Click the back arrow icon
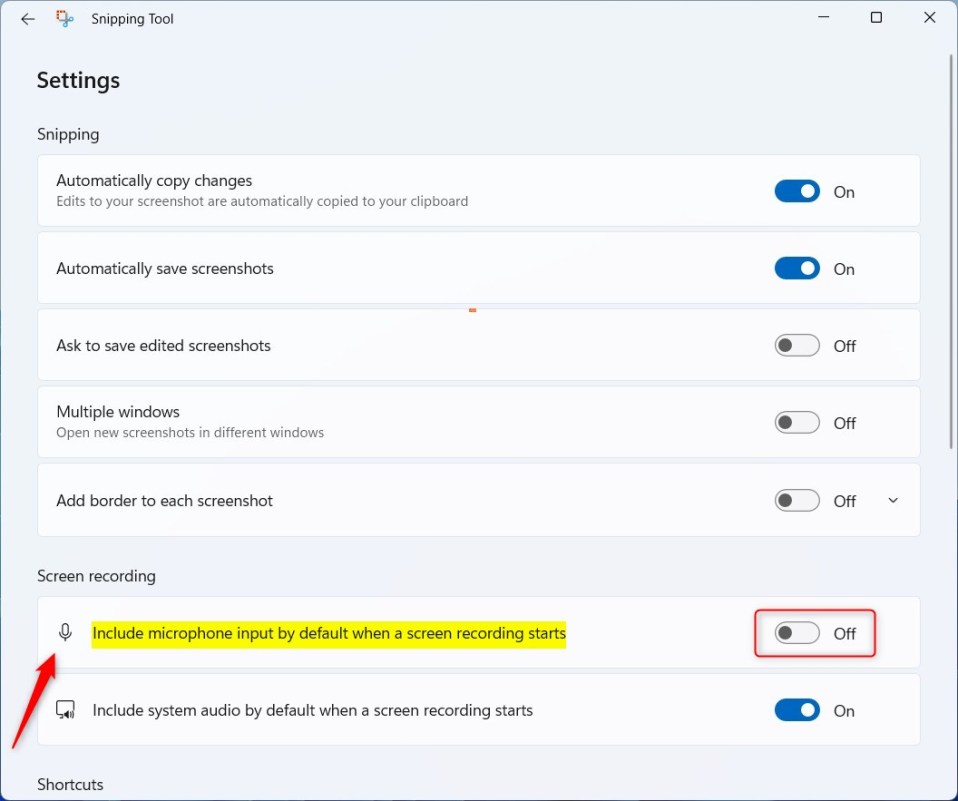 coord(28,19)
